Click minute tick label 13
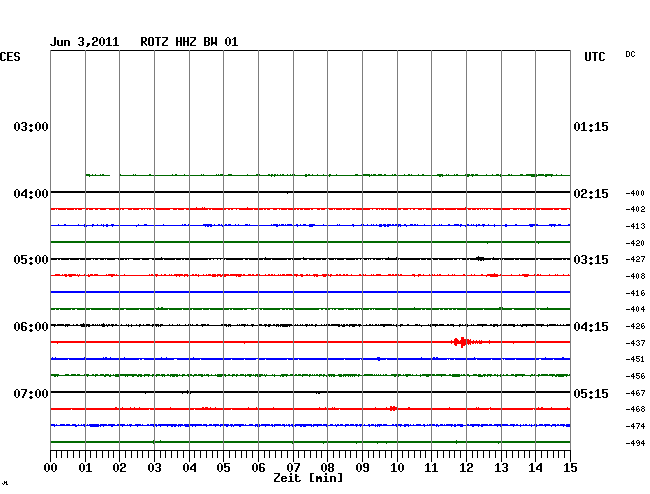Viewport: 650px width, 494px height. point(501,468)
